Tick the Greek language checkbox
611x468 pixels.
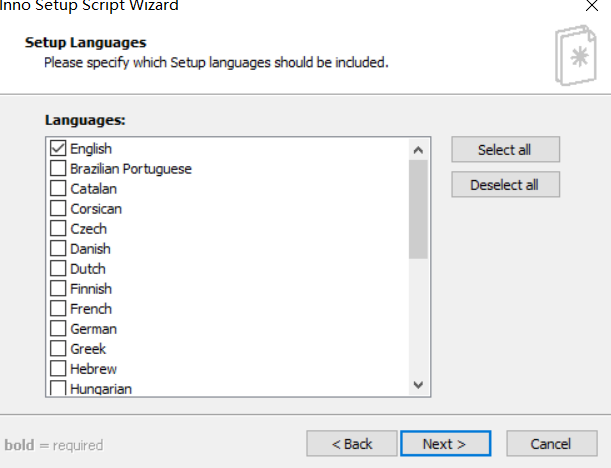click(58, 348)
